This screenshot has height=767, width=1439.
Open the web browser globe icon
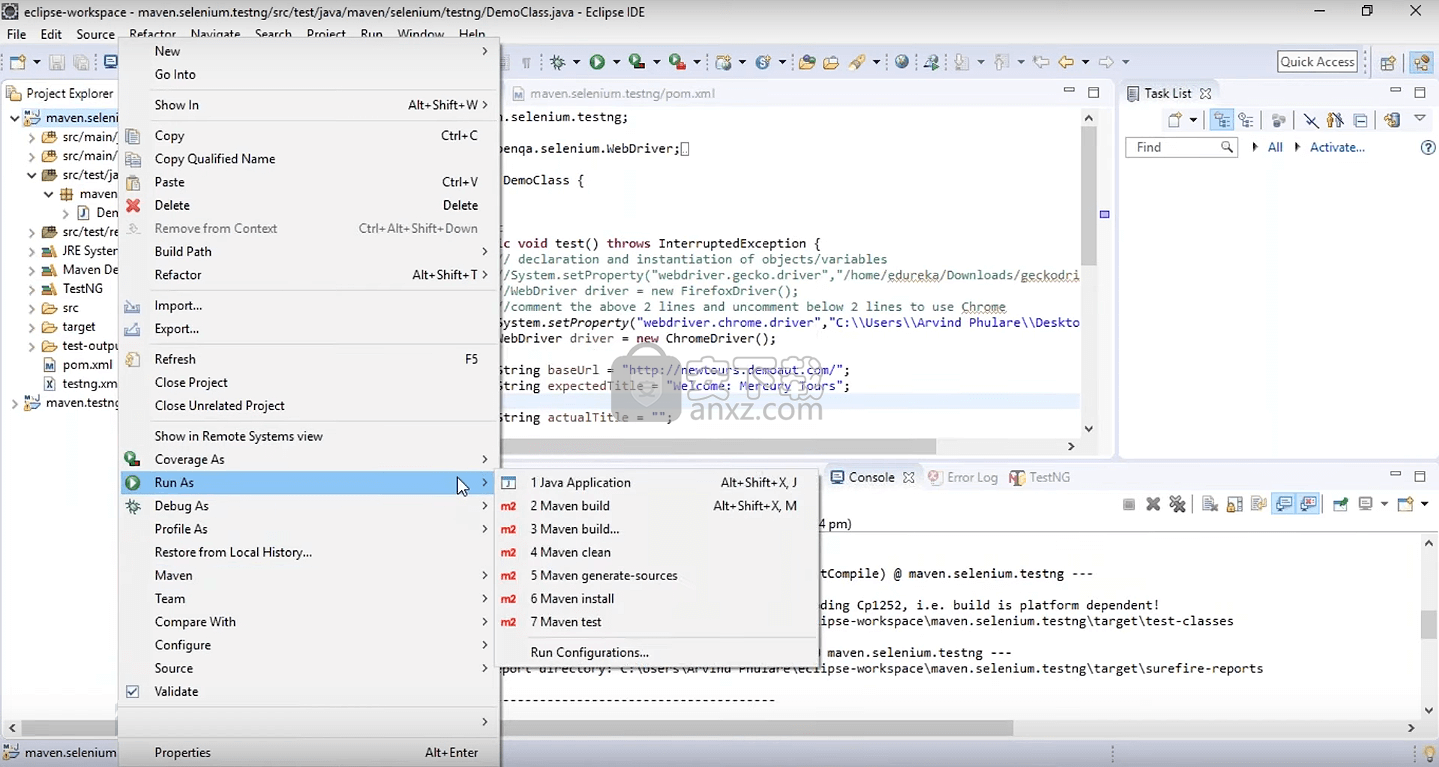902,62
